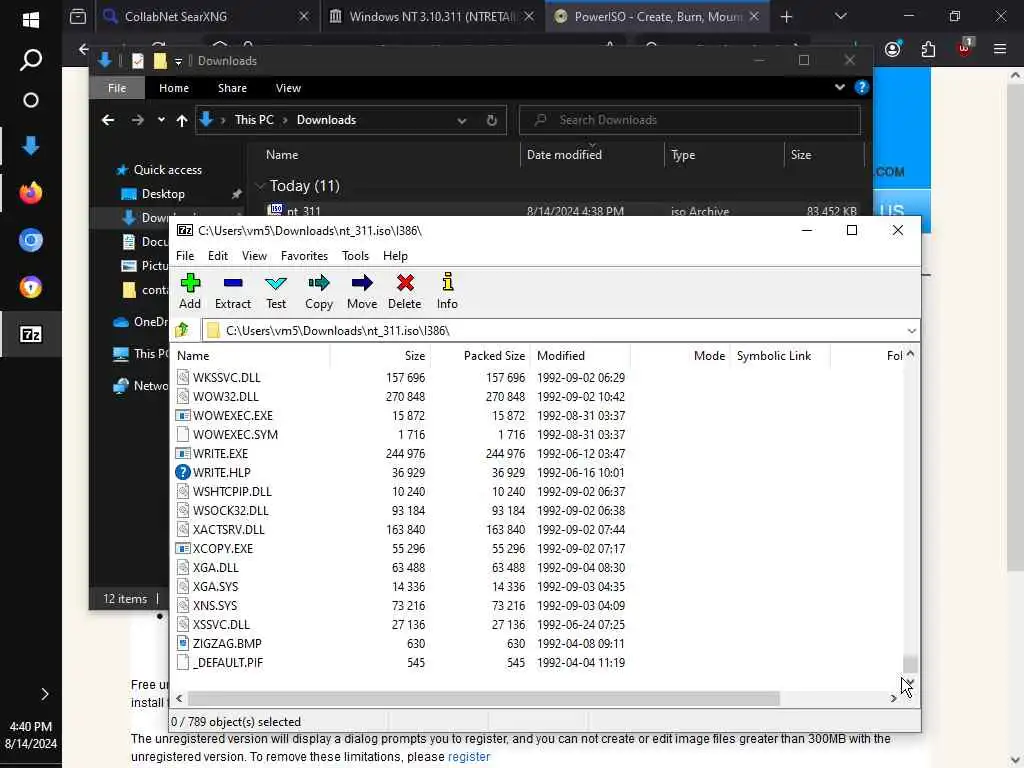Open Explorer Share ribbon tab
The image size is (1024, 768).
point(232,88)
